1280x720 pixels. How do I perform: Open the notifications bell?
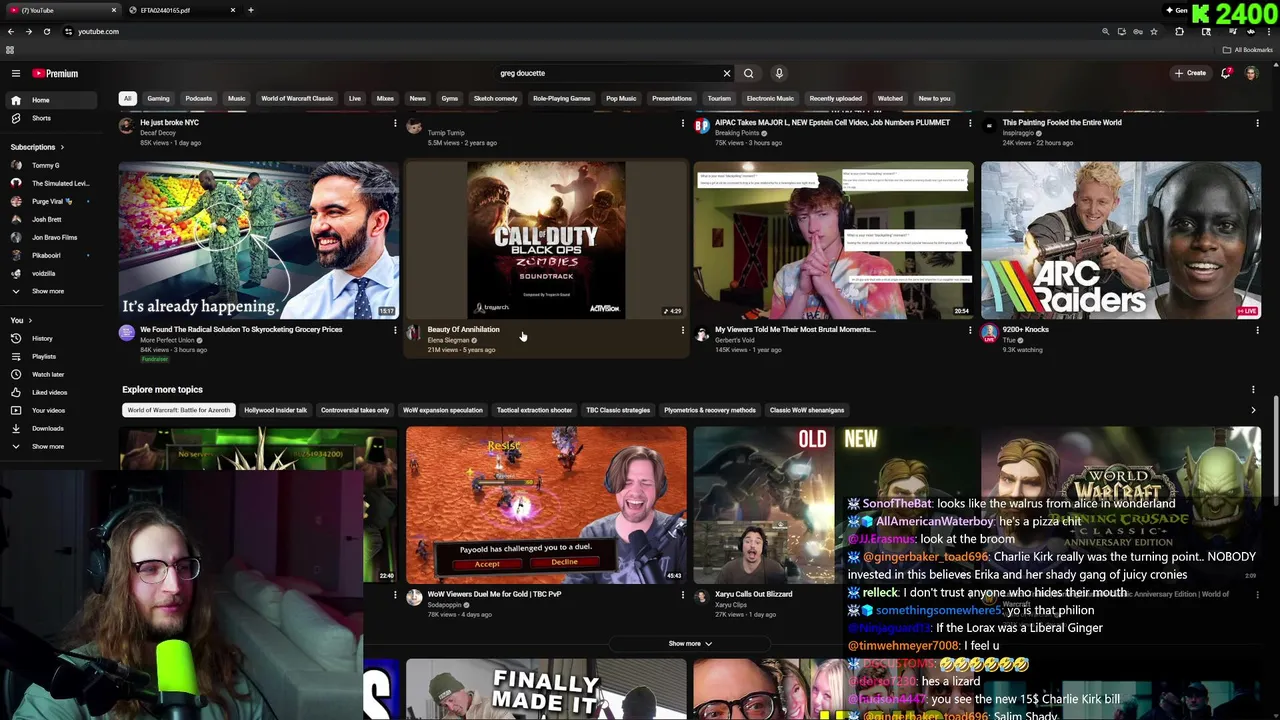1226,73
